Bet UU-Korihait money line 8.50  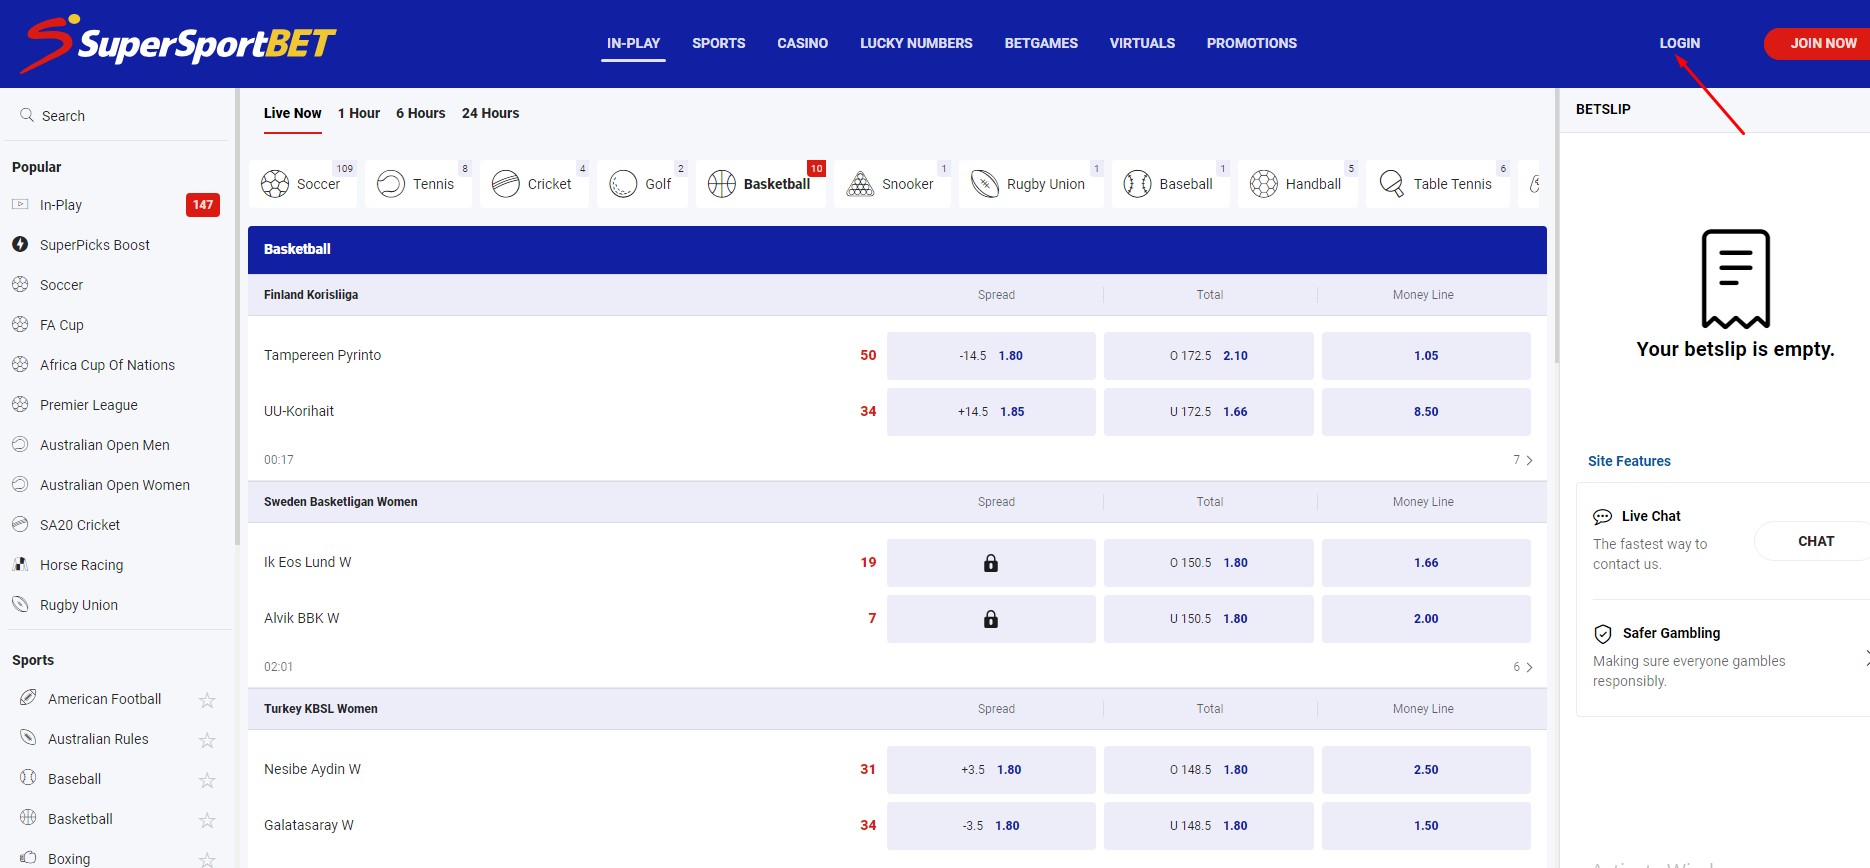(x=1426, y=412)
